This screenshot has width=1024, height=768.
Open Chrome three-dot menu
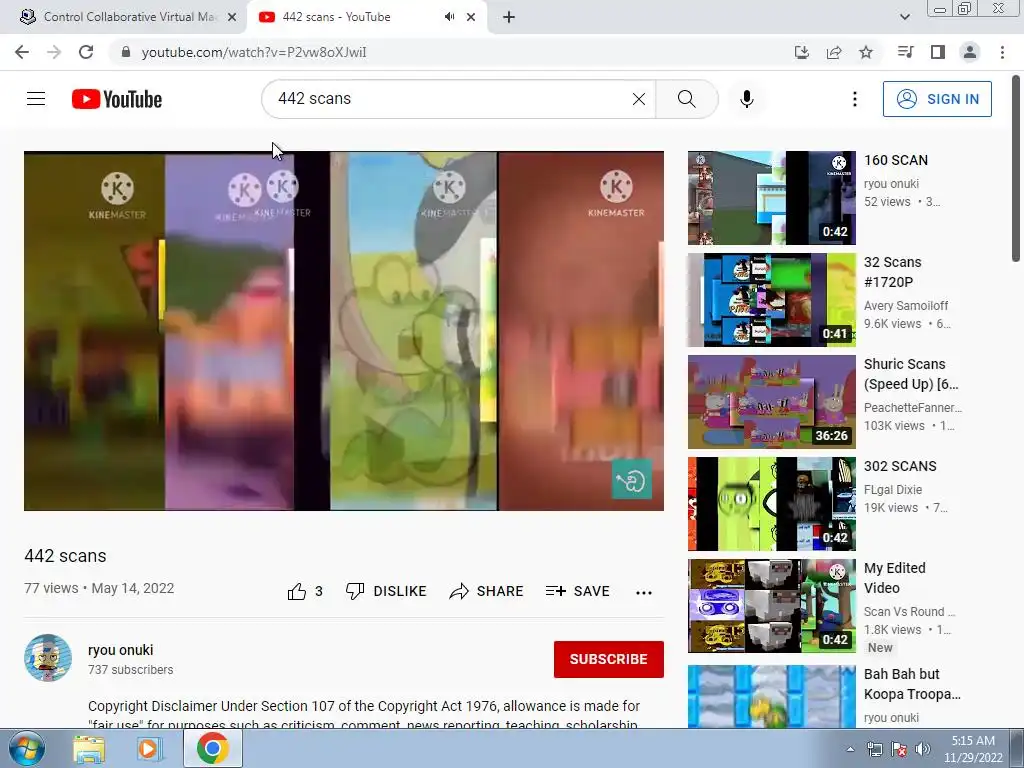pyautogui.click(x=1002, y=52)
